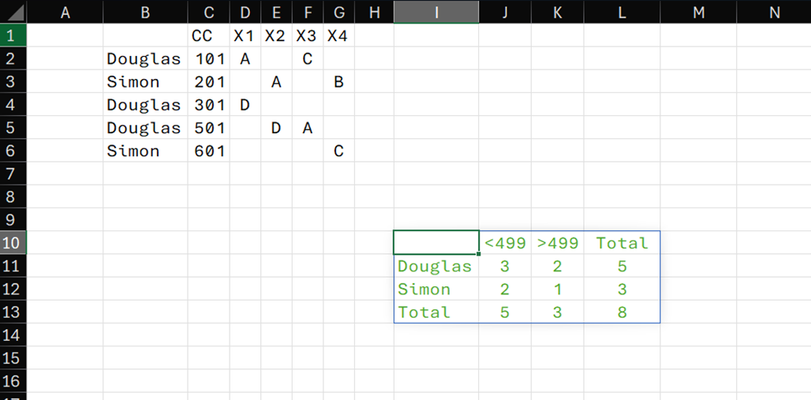811x400 pixels.
Task: Select column A header
Action: pyautogui.click(x=65, y=11)
